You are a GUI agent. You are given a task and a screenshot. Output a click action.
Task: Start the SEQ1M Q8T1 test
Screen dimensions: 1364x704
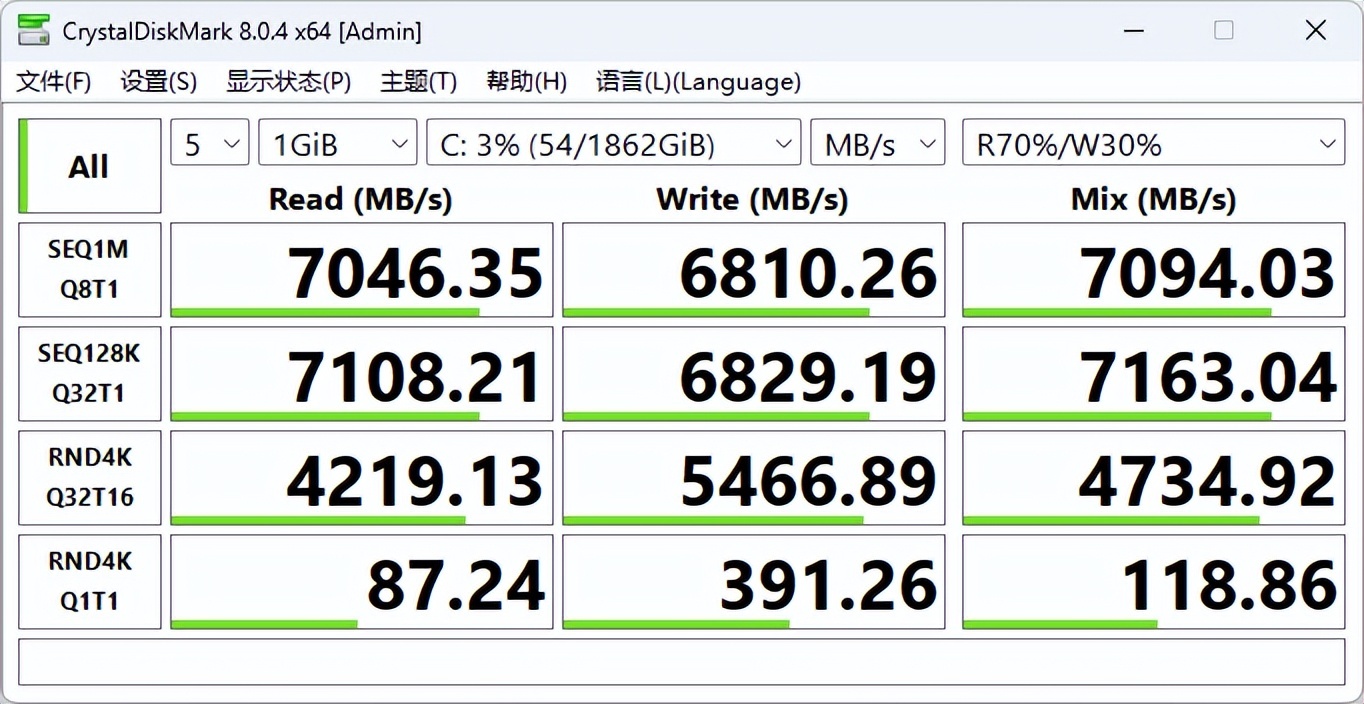coord(90,269)
